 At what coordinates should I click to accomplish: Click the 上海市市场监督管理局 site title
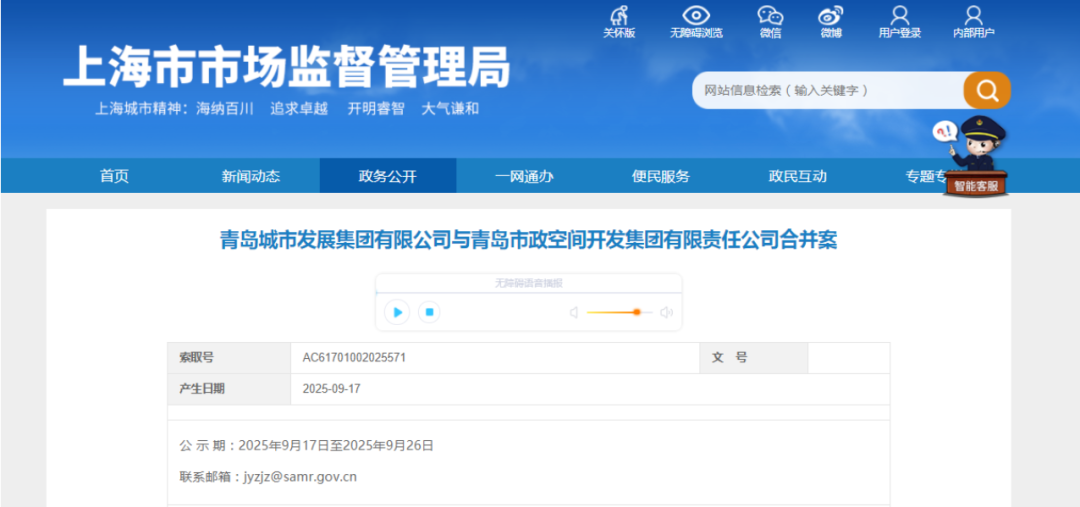pyautogui.click(x=287, y=66)
